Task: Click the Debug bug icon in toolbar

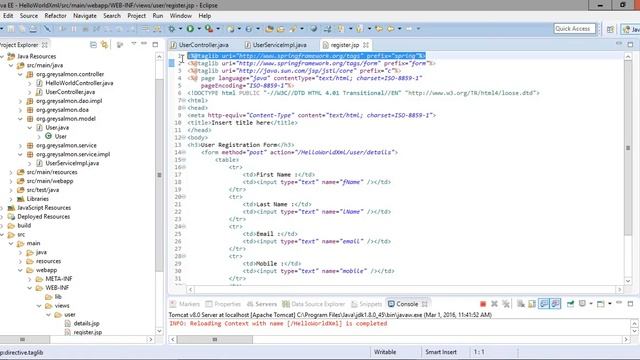Action: [172, 29]
